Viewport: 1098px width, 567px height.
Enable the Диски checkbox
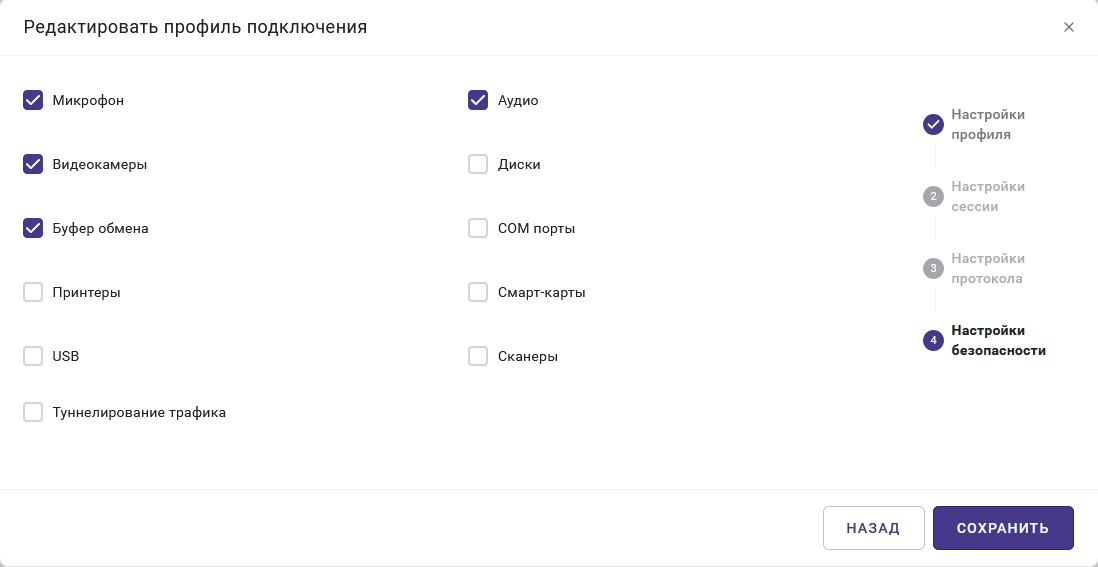[x=478, y=164]
